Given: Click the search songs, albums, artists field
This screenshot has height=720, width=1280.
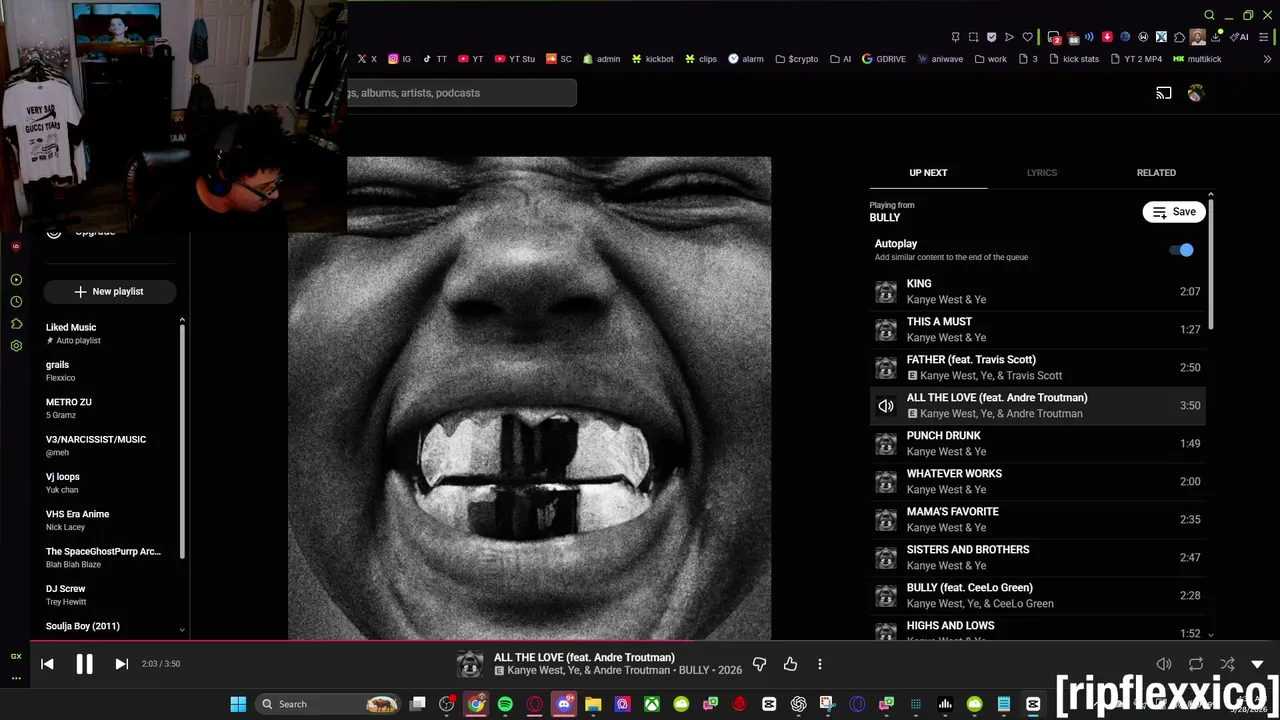Looking at the screenshot, I should click(461, 93).
